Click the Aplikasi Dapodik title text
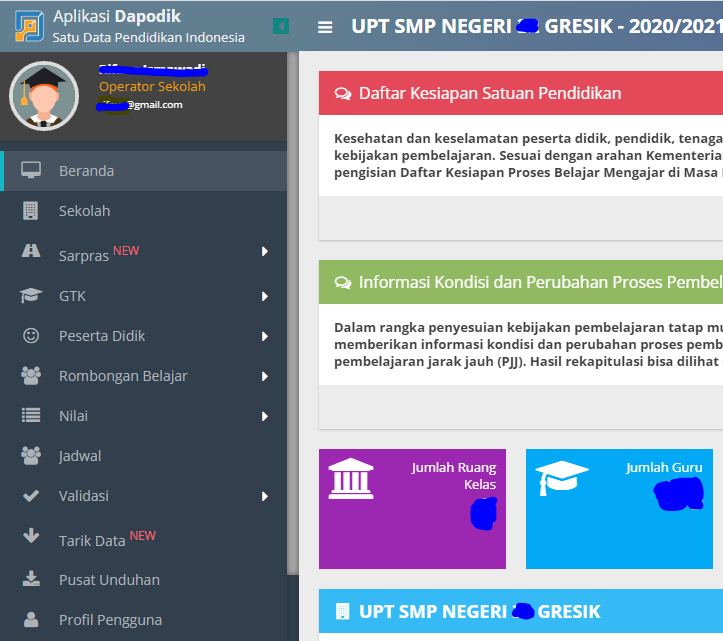 117,16
